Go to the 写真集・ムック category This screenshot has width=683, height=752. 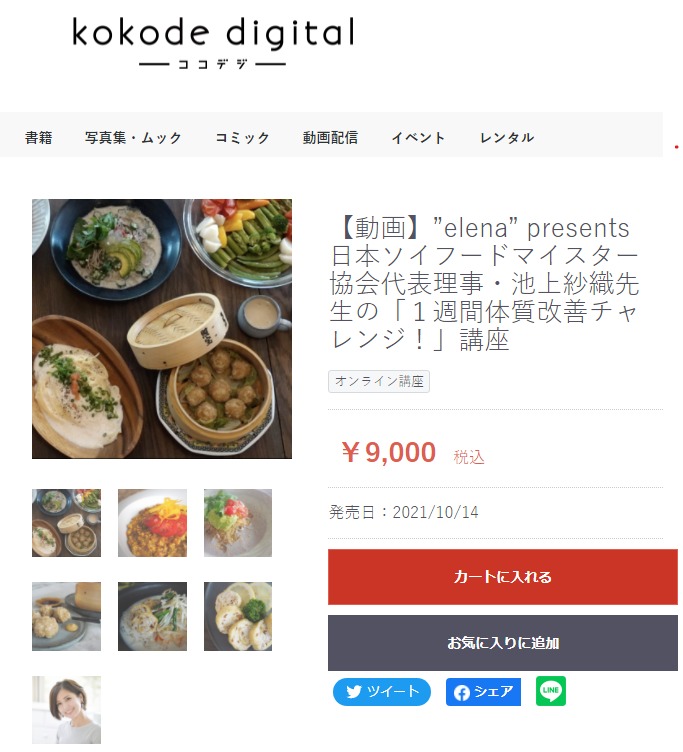[x=133, y=138]
